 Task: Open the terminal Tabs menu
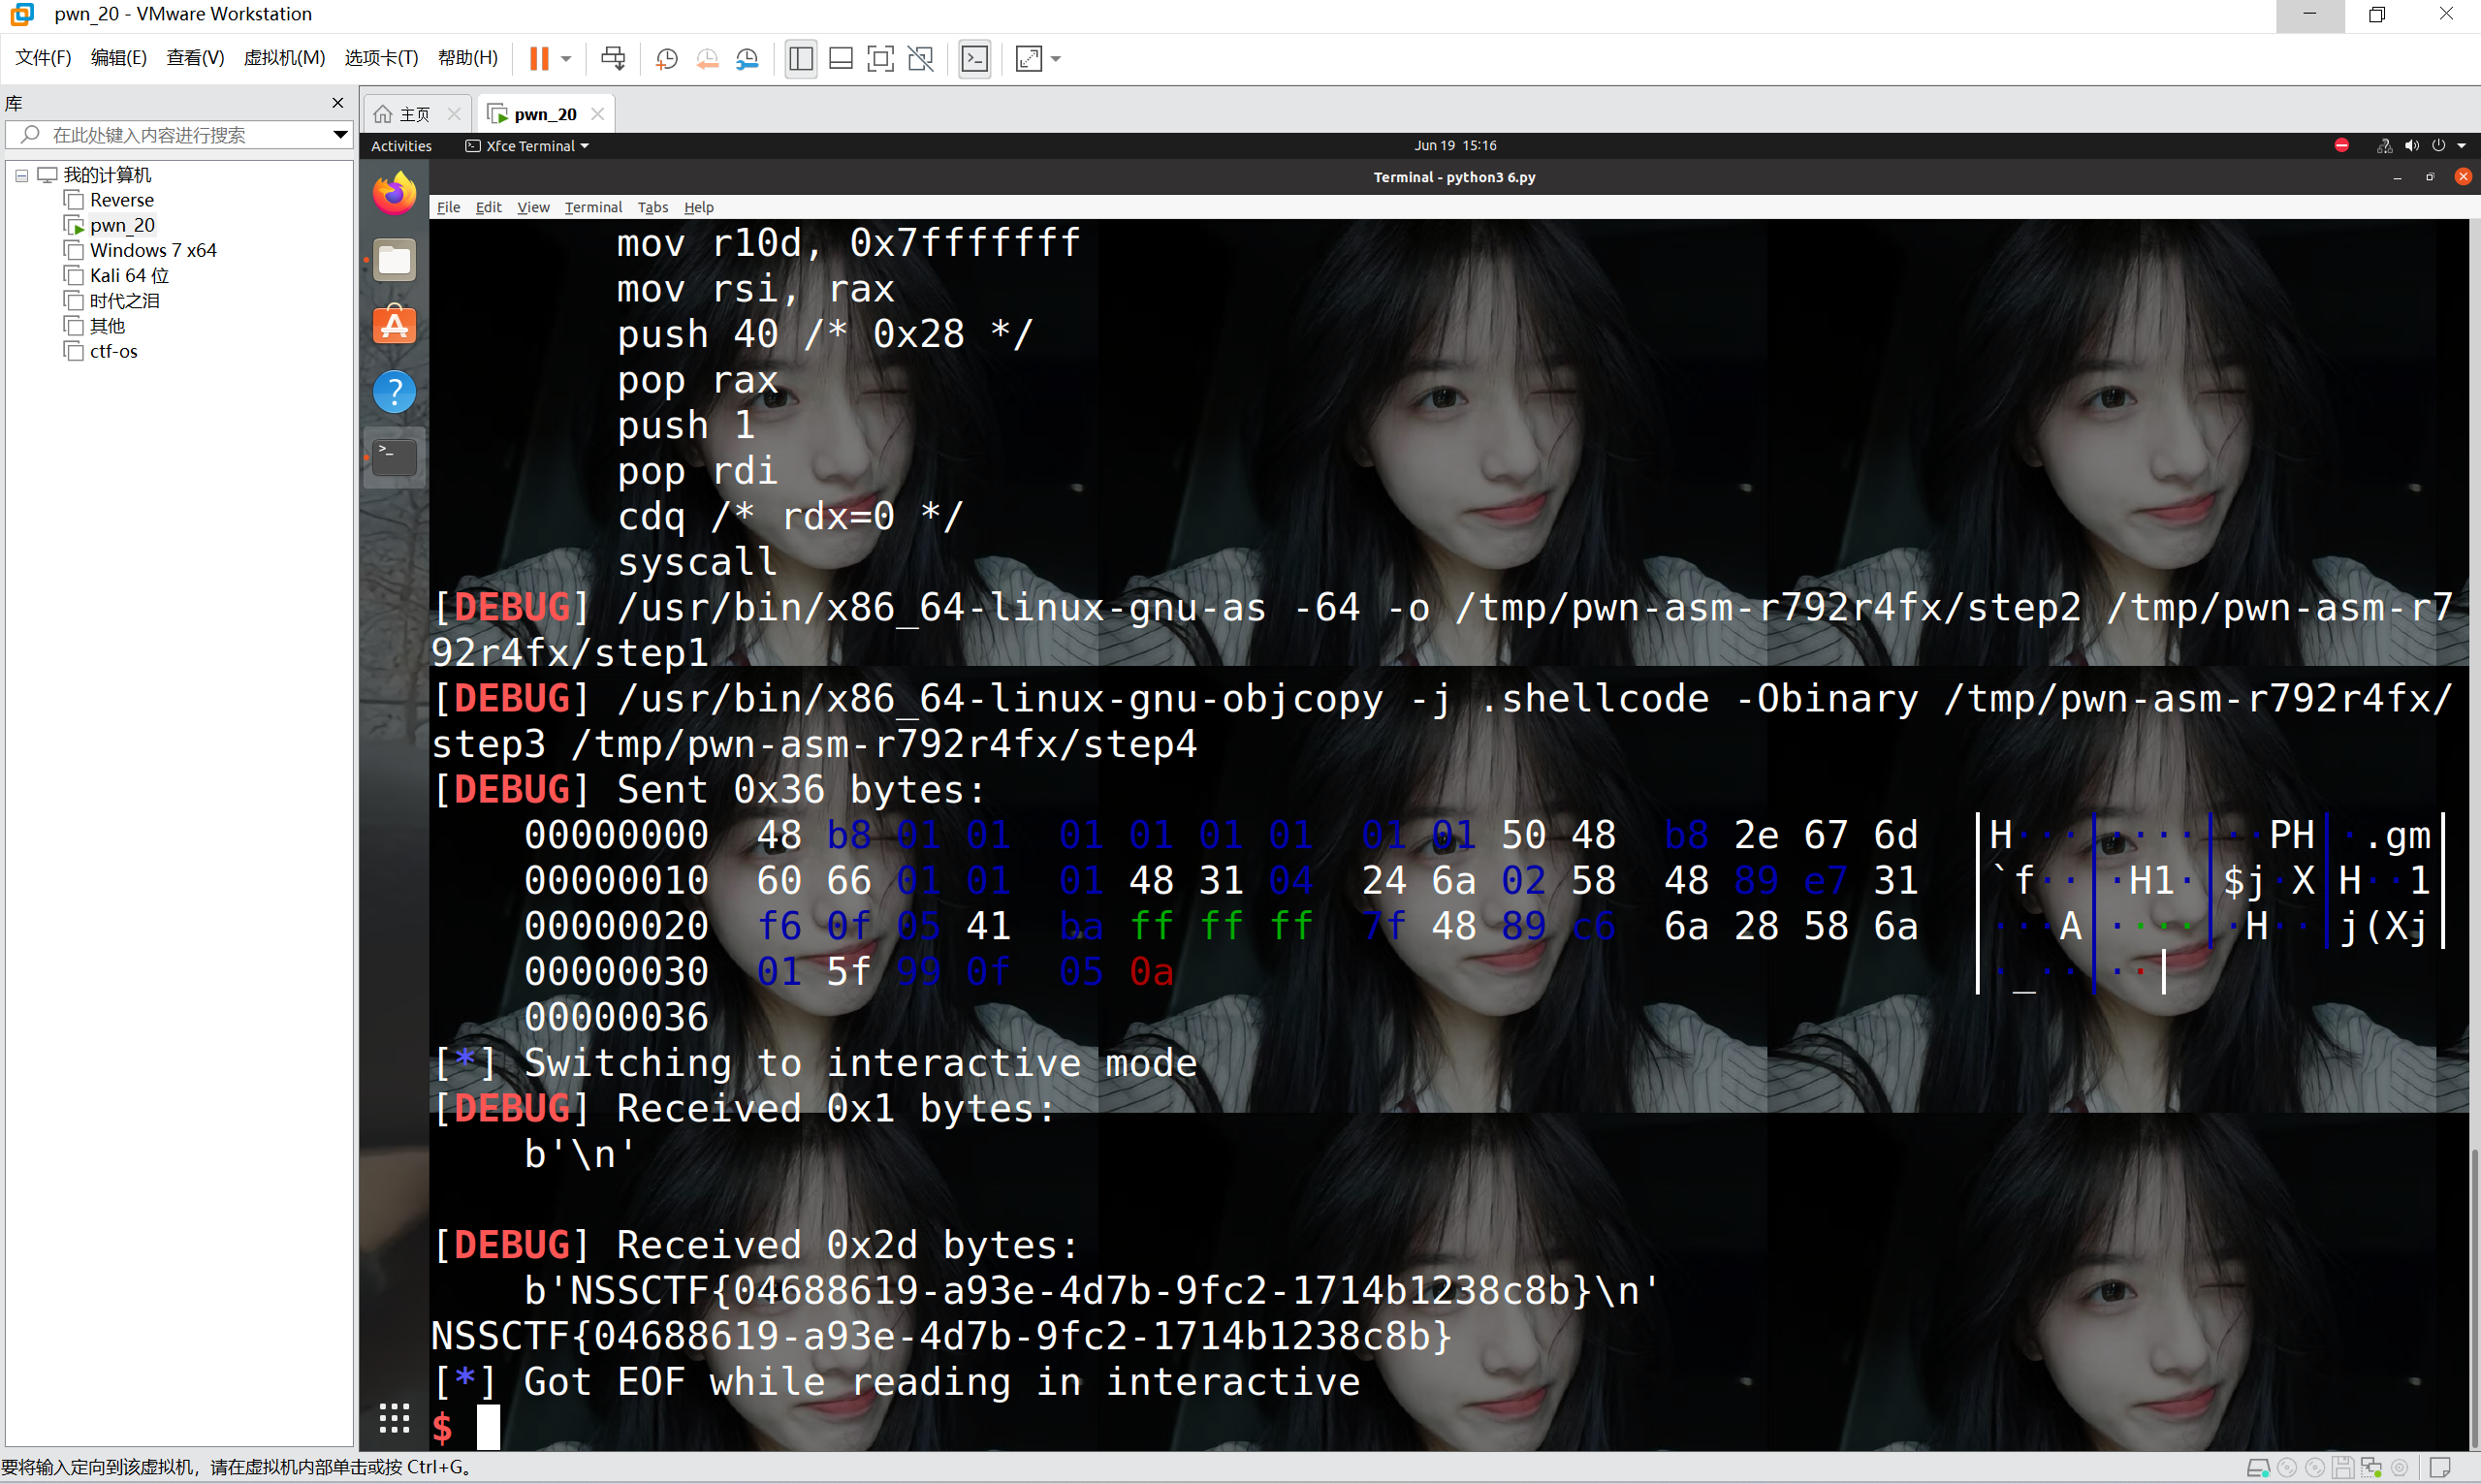coord(653,207)
